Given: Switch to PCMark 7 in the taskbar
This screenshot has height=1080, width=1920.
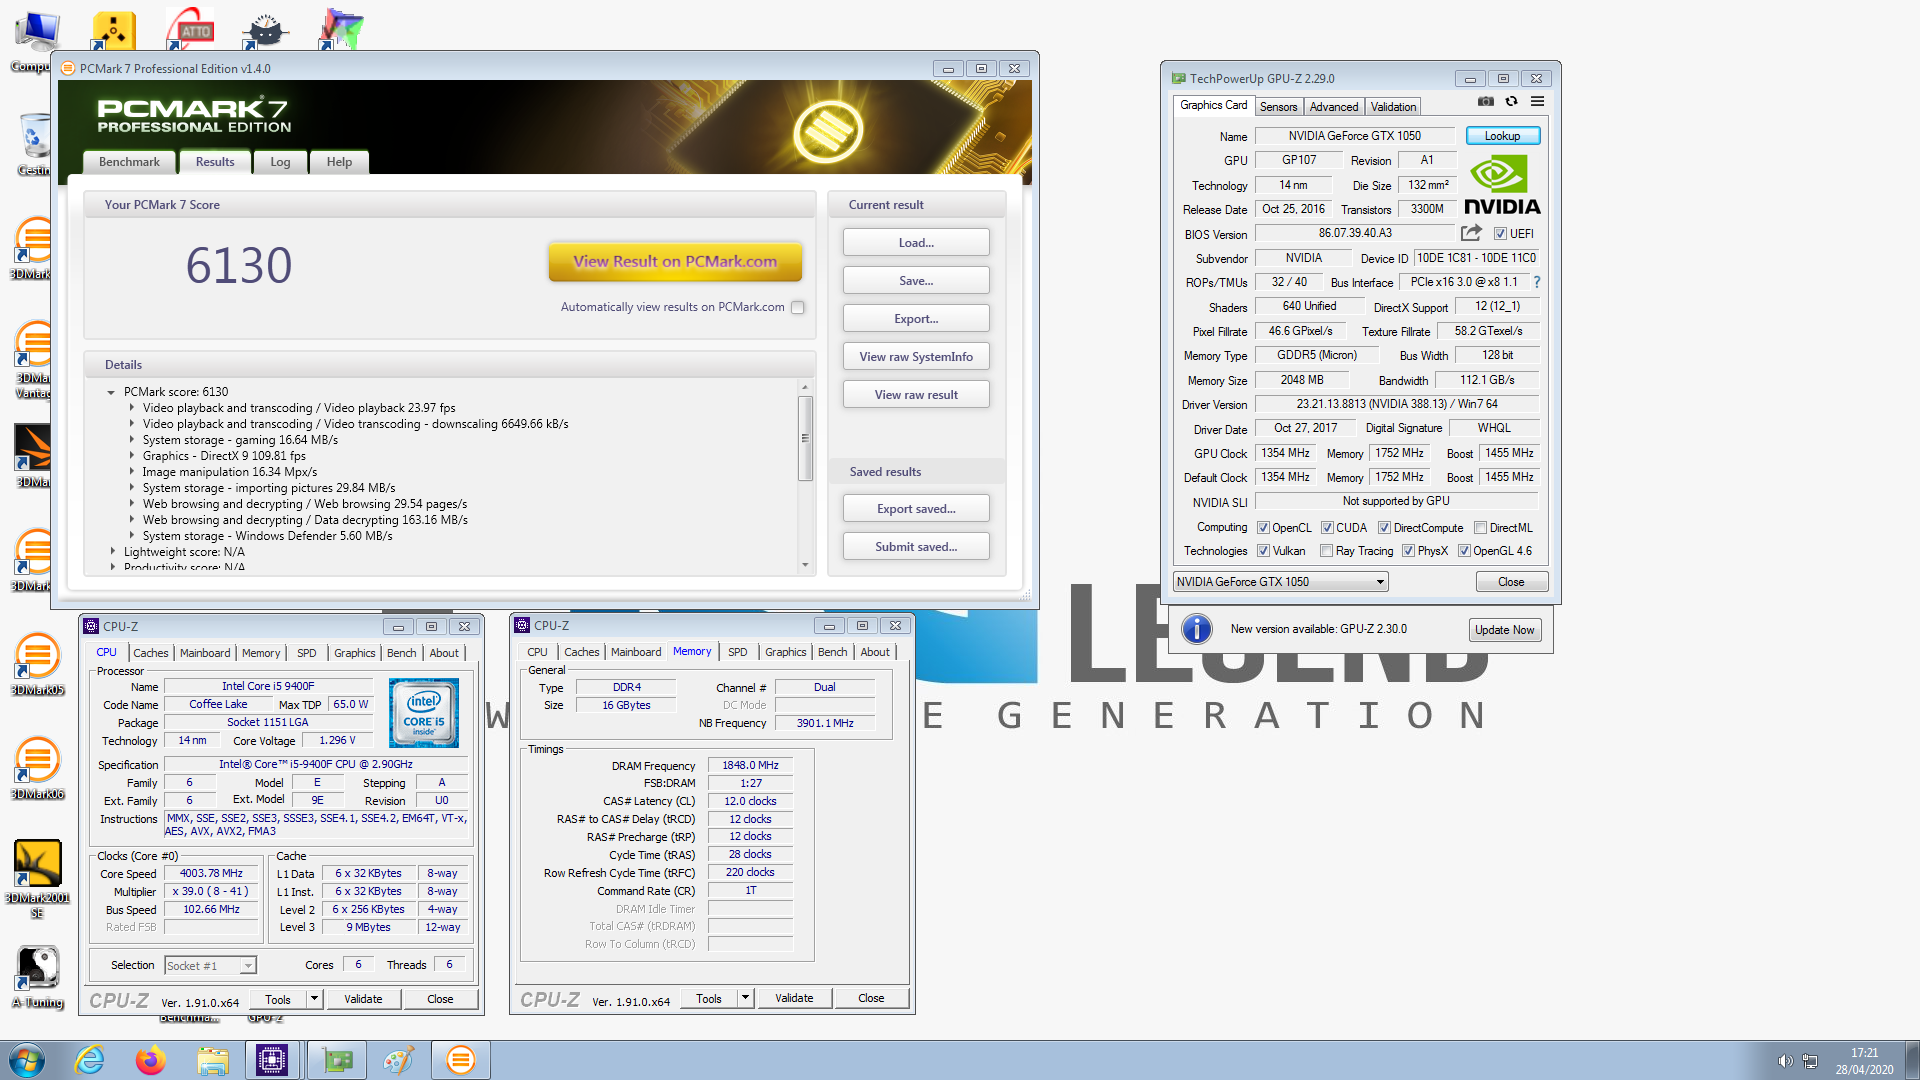Looking at the screenshot, I should 461,1060.
